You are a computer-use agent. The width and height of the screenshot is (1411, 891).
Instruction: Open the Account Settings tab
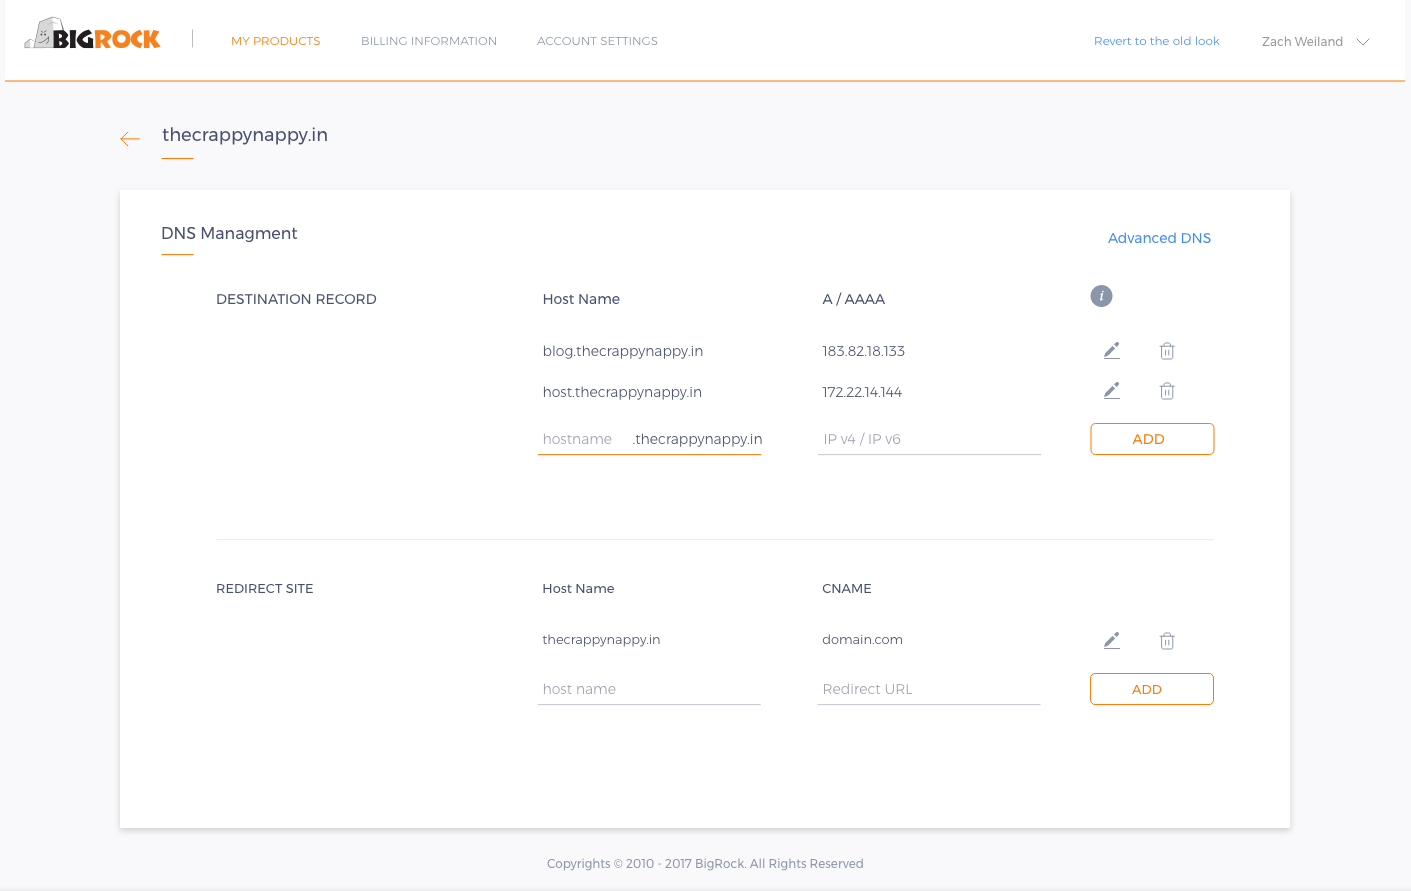click(597, 41)
